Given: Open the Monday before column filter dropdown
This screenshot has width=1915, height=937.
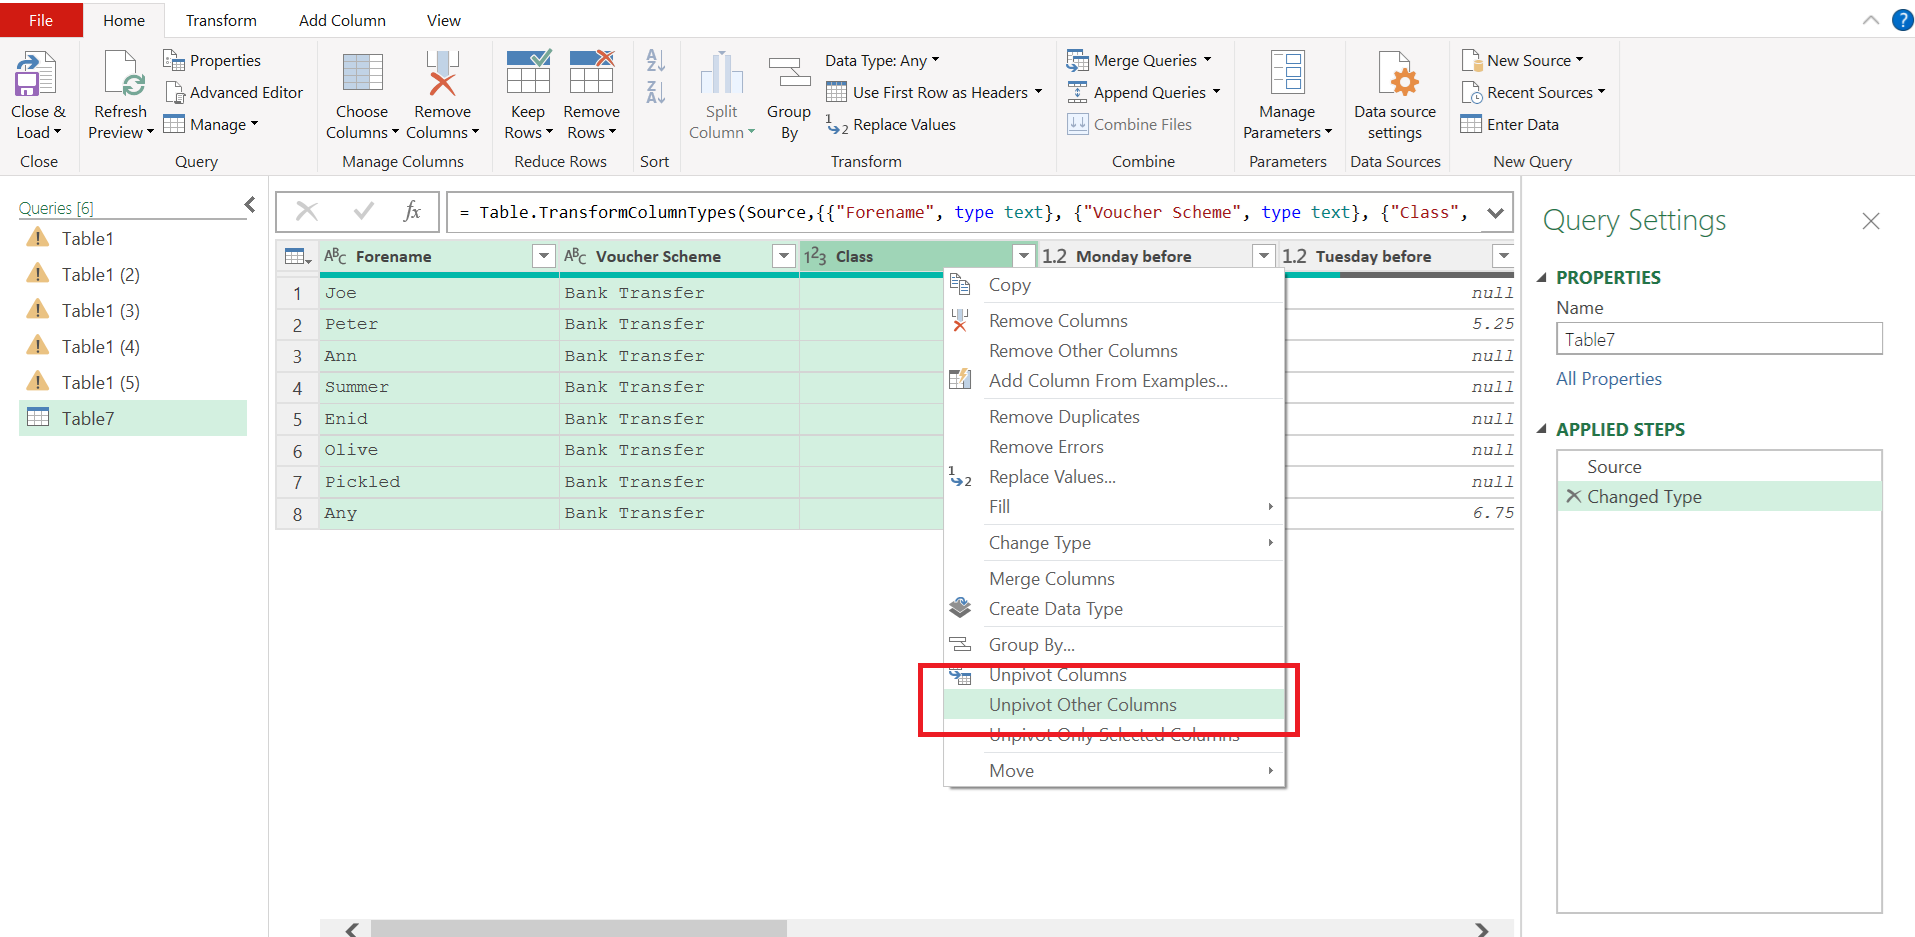Looking at the screenshot, I should (x=1264, y=257).
